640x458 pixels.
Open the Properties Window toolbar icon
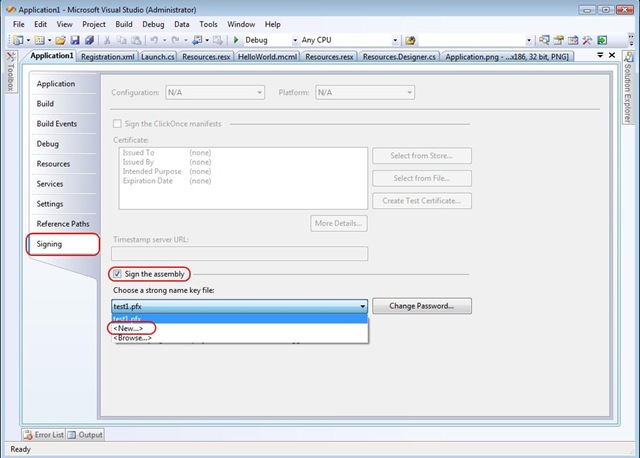[559, 40]
